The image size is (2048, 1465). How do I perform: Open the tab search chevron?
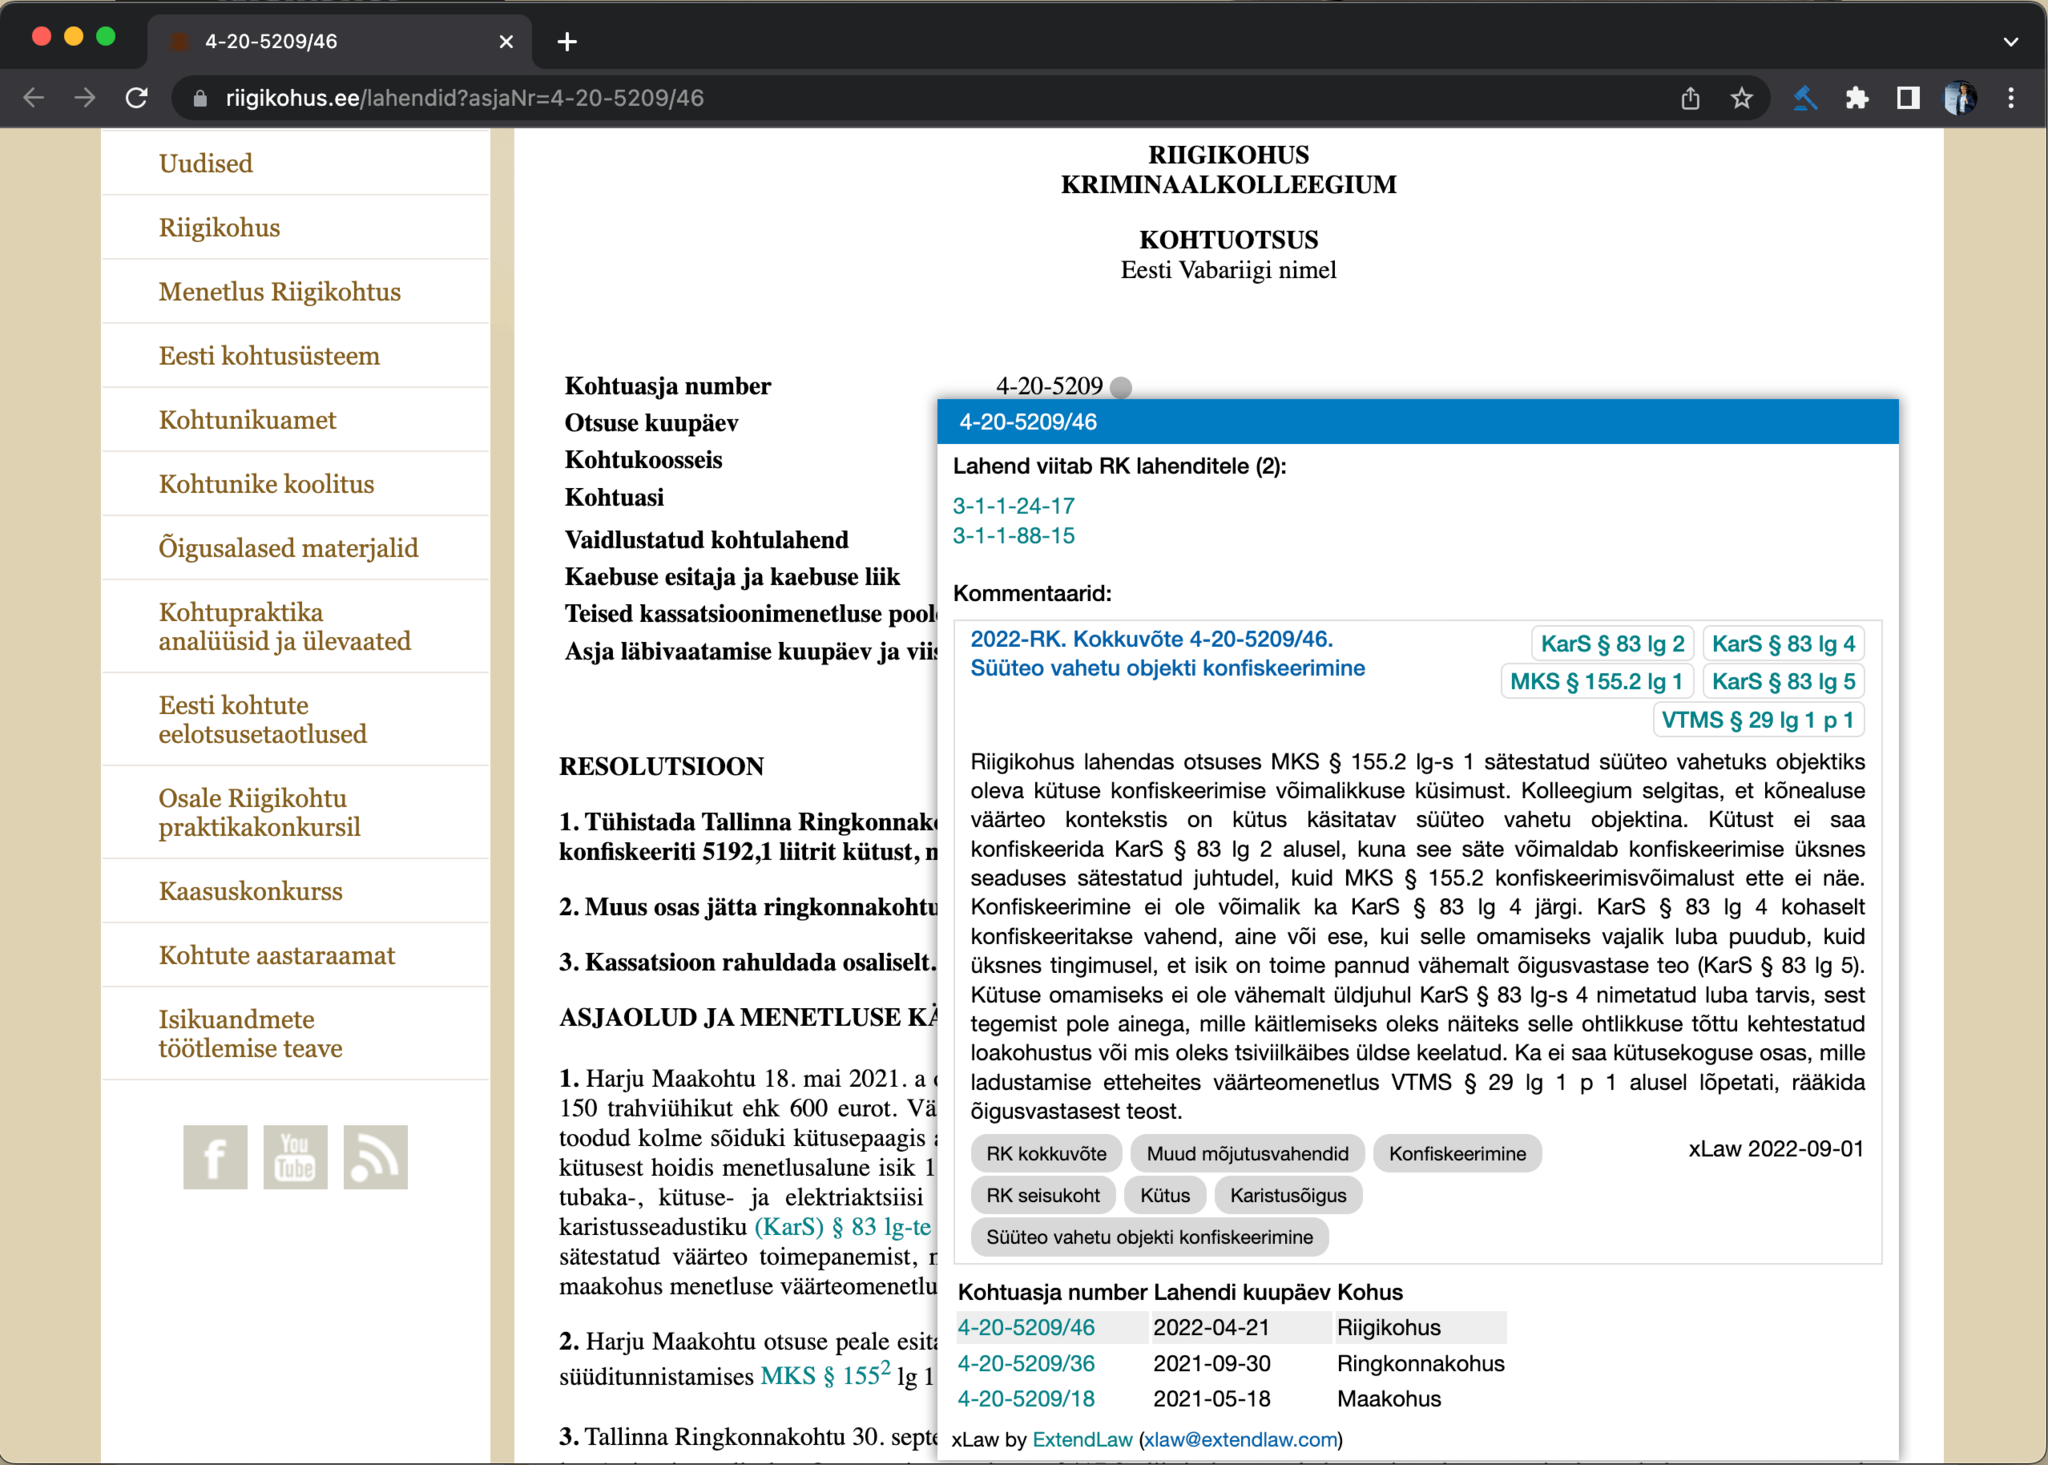click(2010, 41)
